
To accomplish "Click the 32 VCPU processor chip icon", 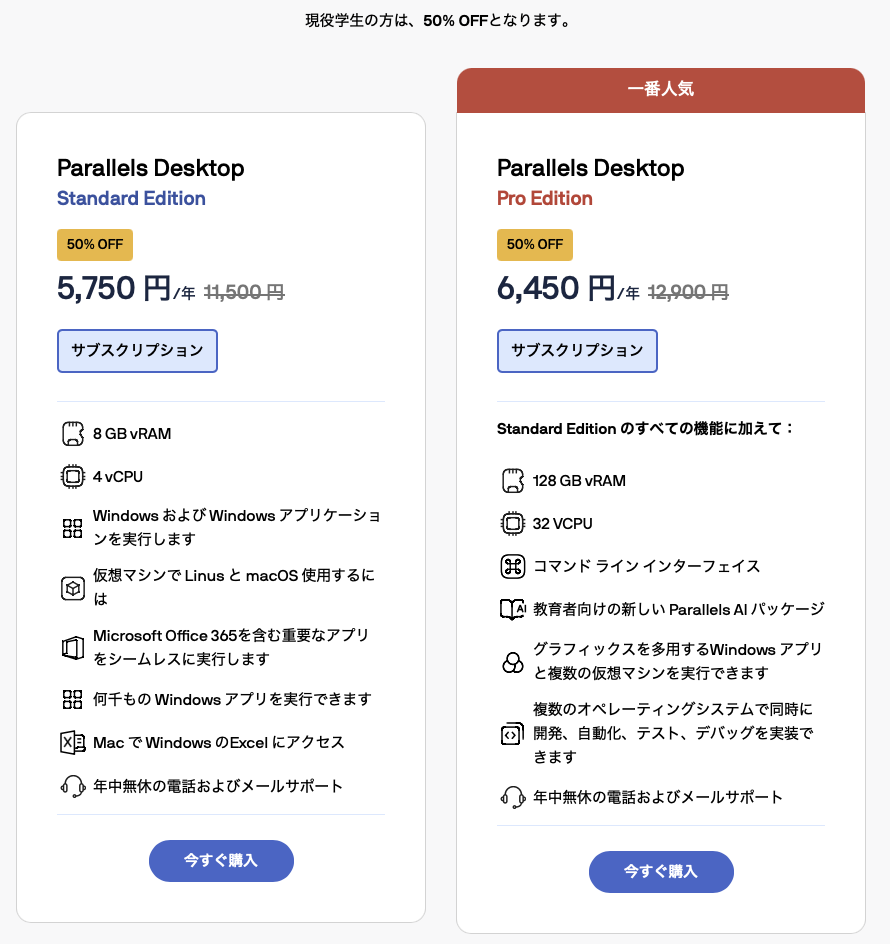I will click(513, 524).
